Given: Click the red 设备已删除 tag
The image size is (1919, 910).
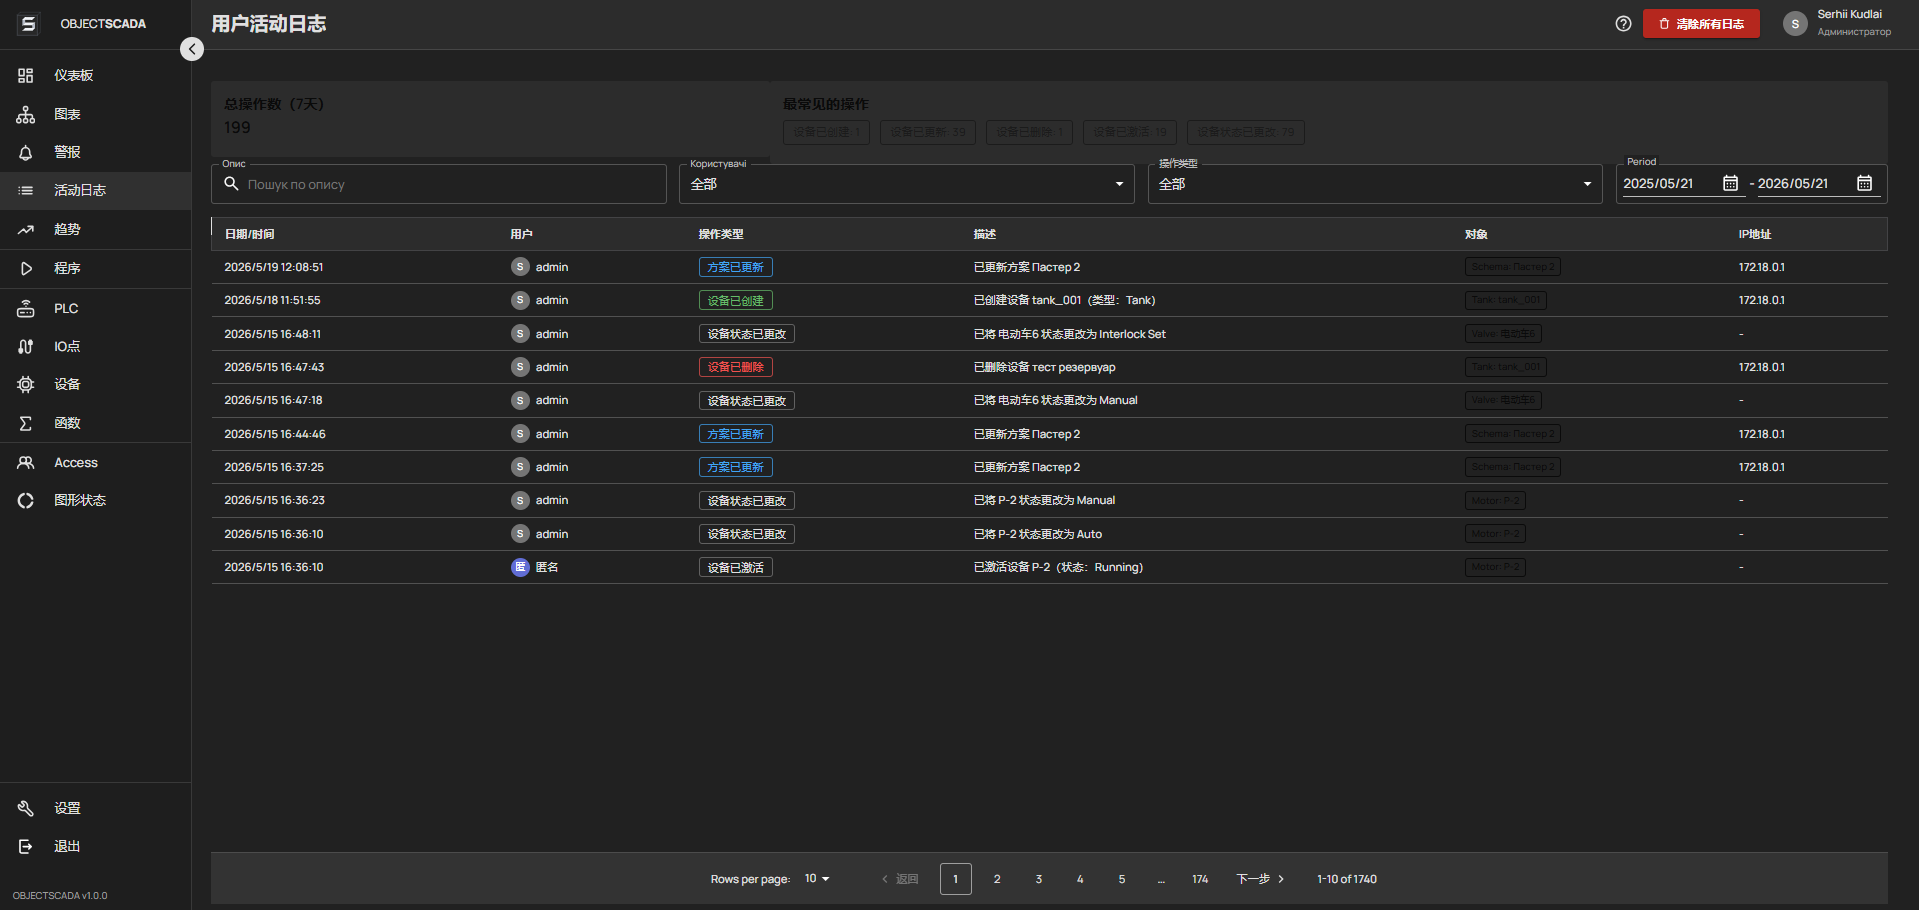Looking at the screenshot, I should pyautogui.click(x=736, y=367).
